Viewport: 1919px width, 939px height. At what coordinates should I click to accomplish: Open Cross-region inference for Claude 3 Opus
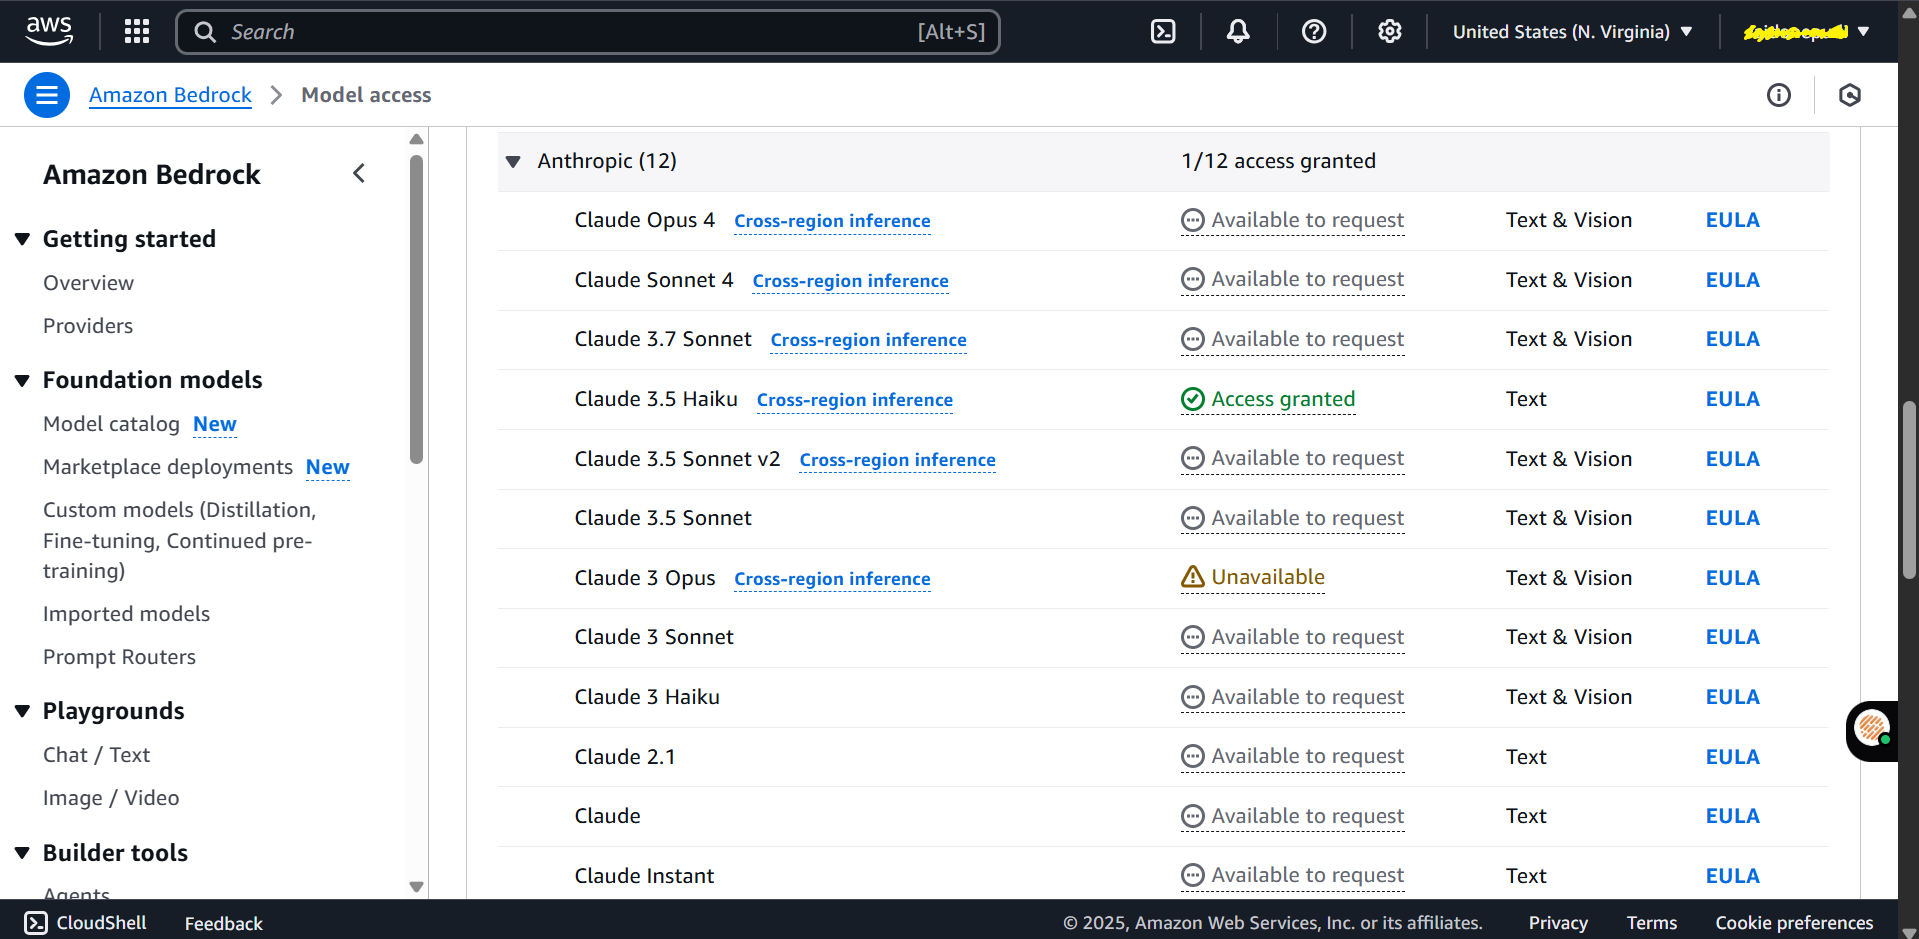click(x=832, y=579)
